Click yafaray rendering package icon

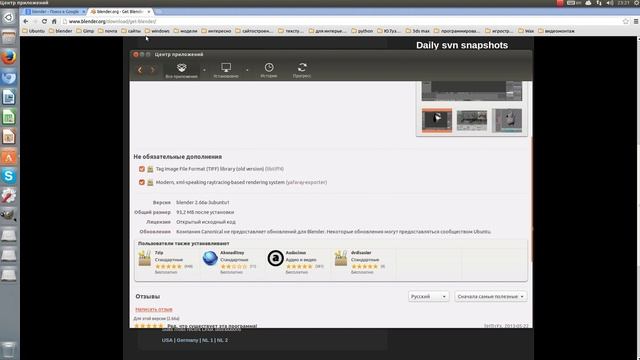[150, 182]
